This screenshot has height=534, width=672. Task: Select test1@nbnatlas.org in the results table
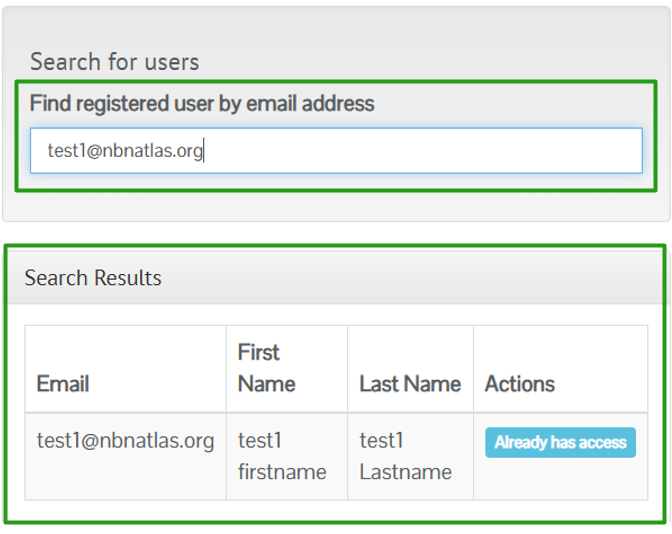point(125,441)
